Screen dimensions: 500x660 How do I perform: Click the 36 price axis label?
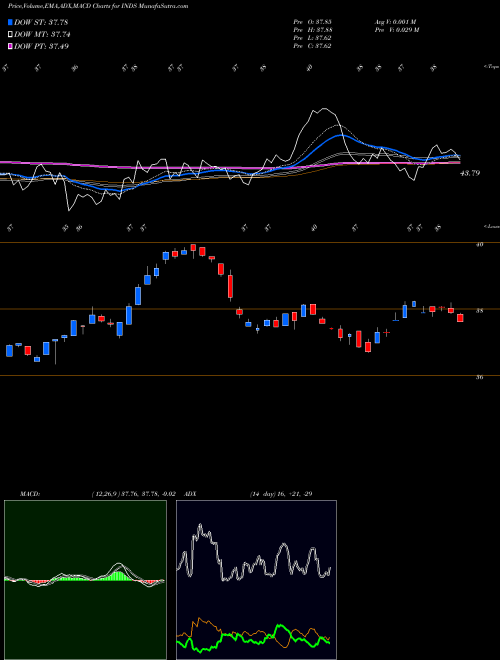point(479,377)
